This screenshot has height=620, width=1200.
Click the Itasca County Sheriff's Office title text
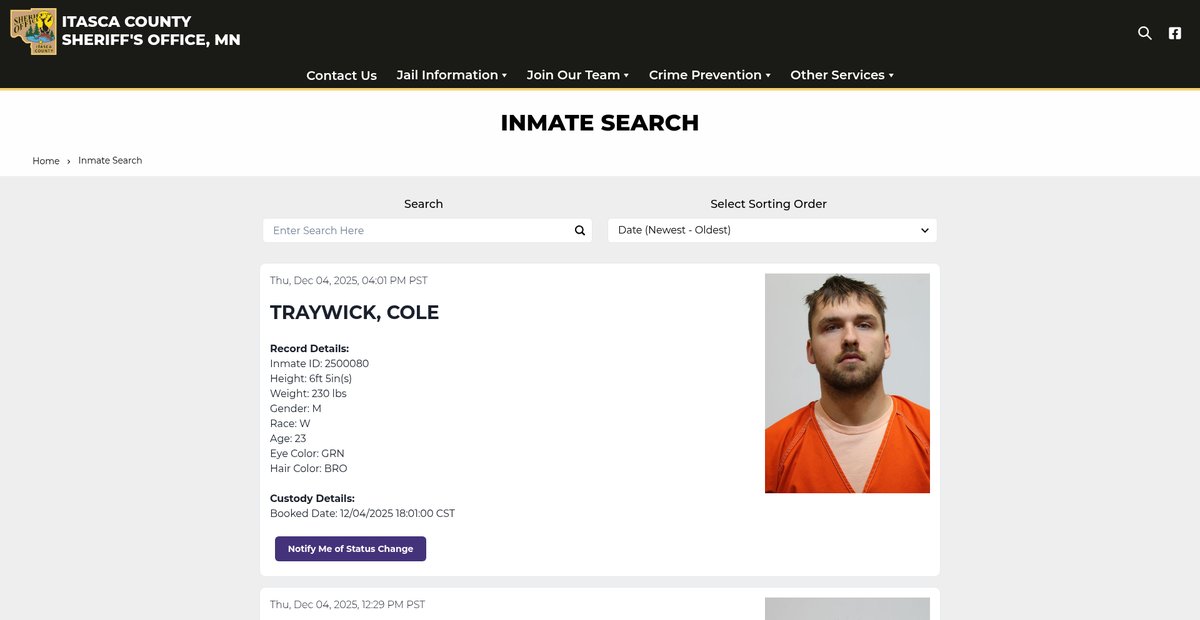tap(151, 31)
